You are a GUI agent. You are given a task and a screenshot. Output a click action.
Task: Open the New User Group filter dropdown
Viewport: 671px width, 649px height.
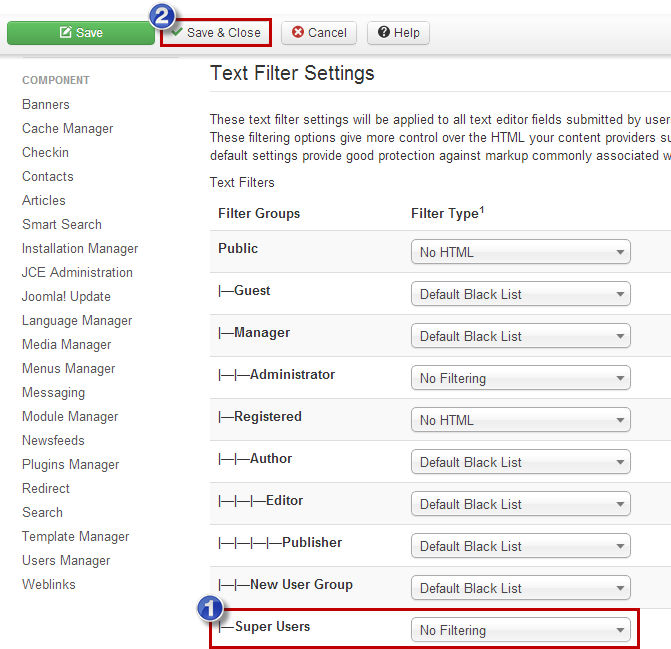click(x=520, y=588)
